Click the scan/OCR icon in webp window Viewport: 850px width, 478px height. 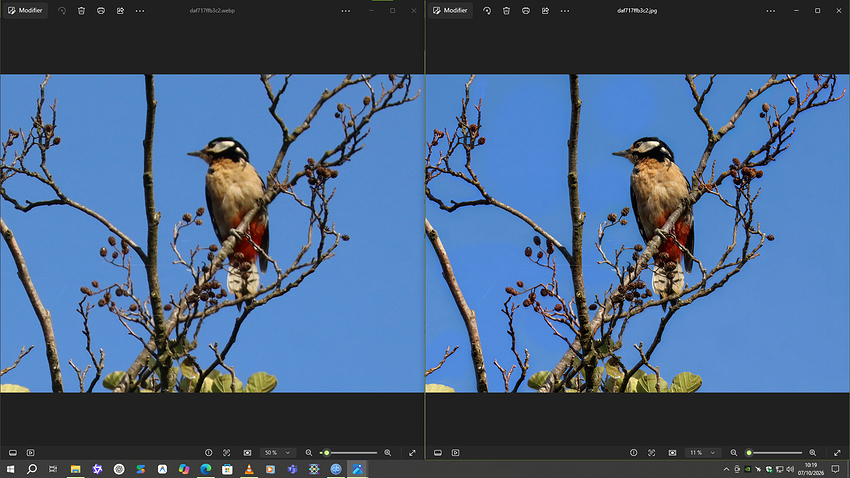tap(227, 453)
